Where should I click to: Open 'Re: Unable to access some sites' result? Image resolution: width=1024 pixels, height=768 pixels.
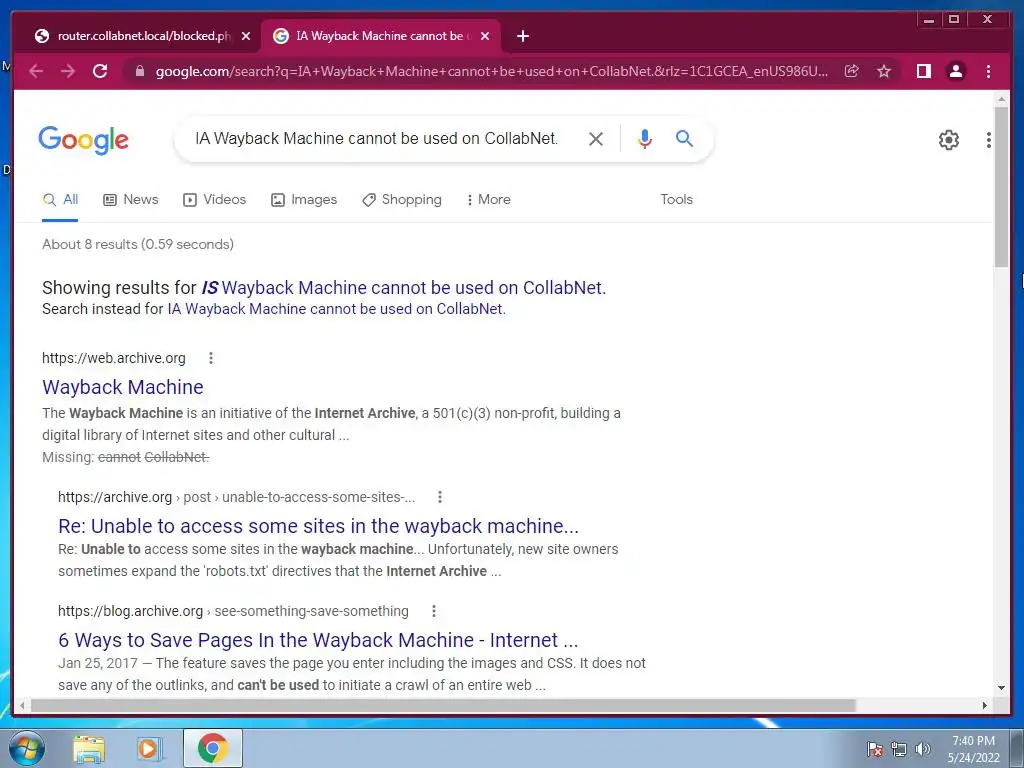pyautogui.click(x=318, y=526)
